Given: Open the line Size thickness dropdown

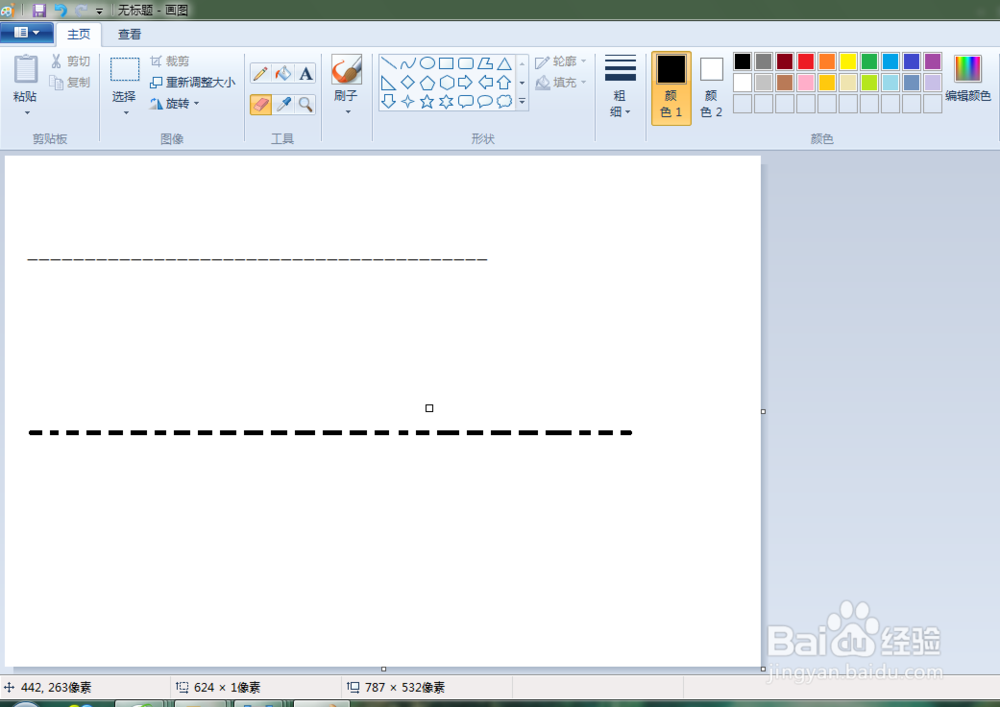Looking at the screenshot, I should click(x=620, y=87).
